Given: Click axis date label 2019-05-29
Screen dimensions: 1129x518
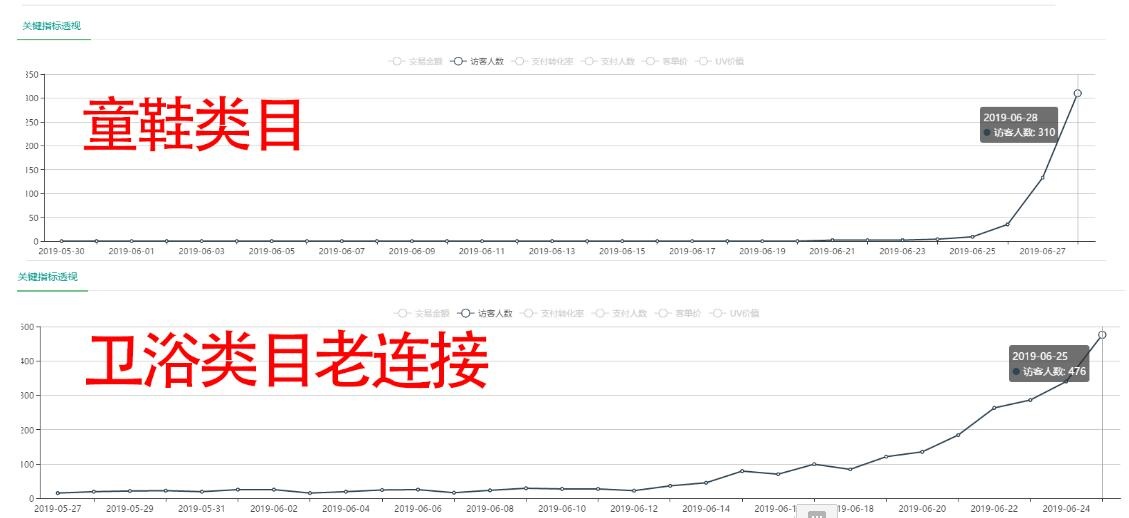Looking at the screenshot, I should click(x=130, y=508).
